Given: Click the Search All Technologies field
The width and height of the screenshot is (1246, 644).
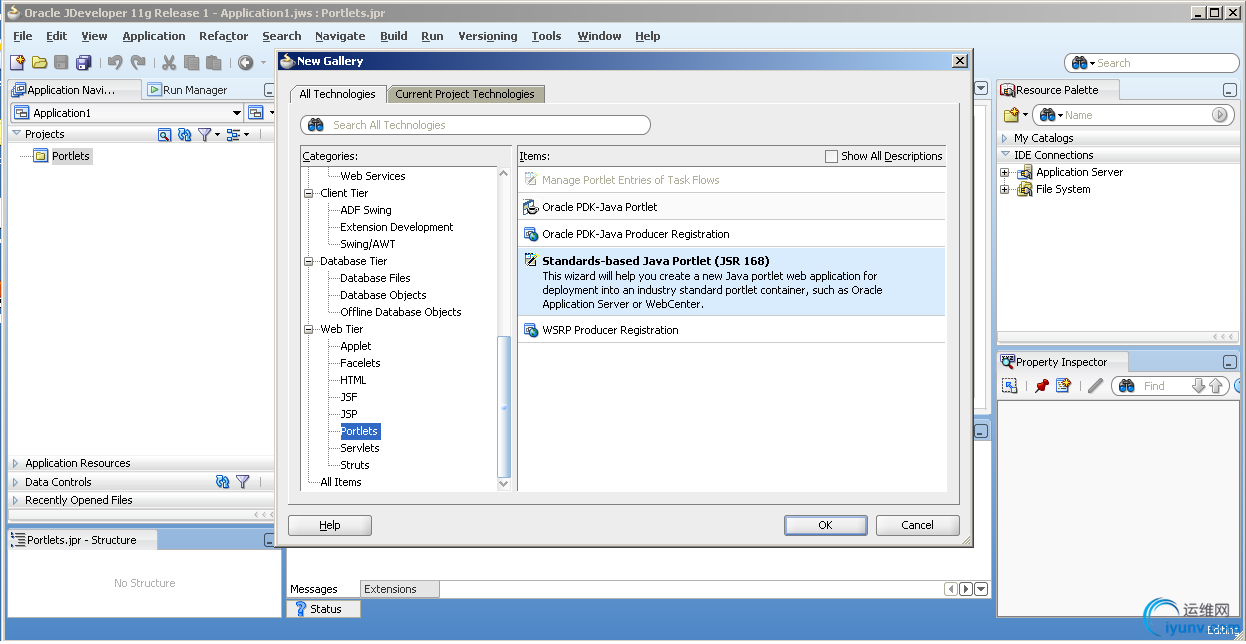Looking at the screenshot, I should (x=475, y=125).
